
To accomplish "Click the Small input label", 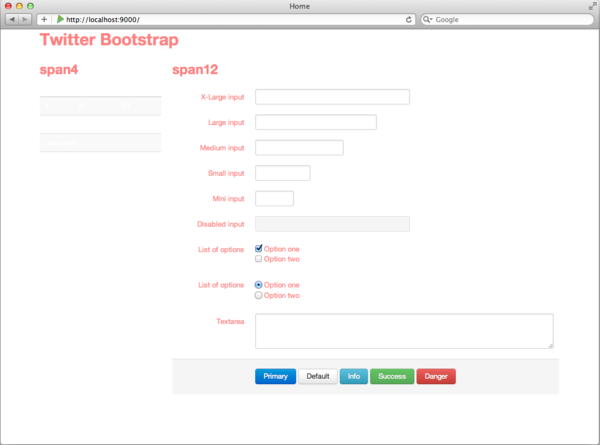I will click(226, 173).
